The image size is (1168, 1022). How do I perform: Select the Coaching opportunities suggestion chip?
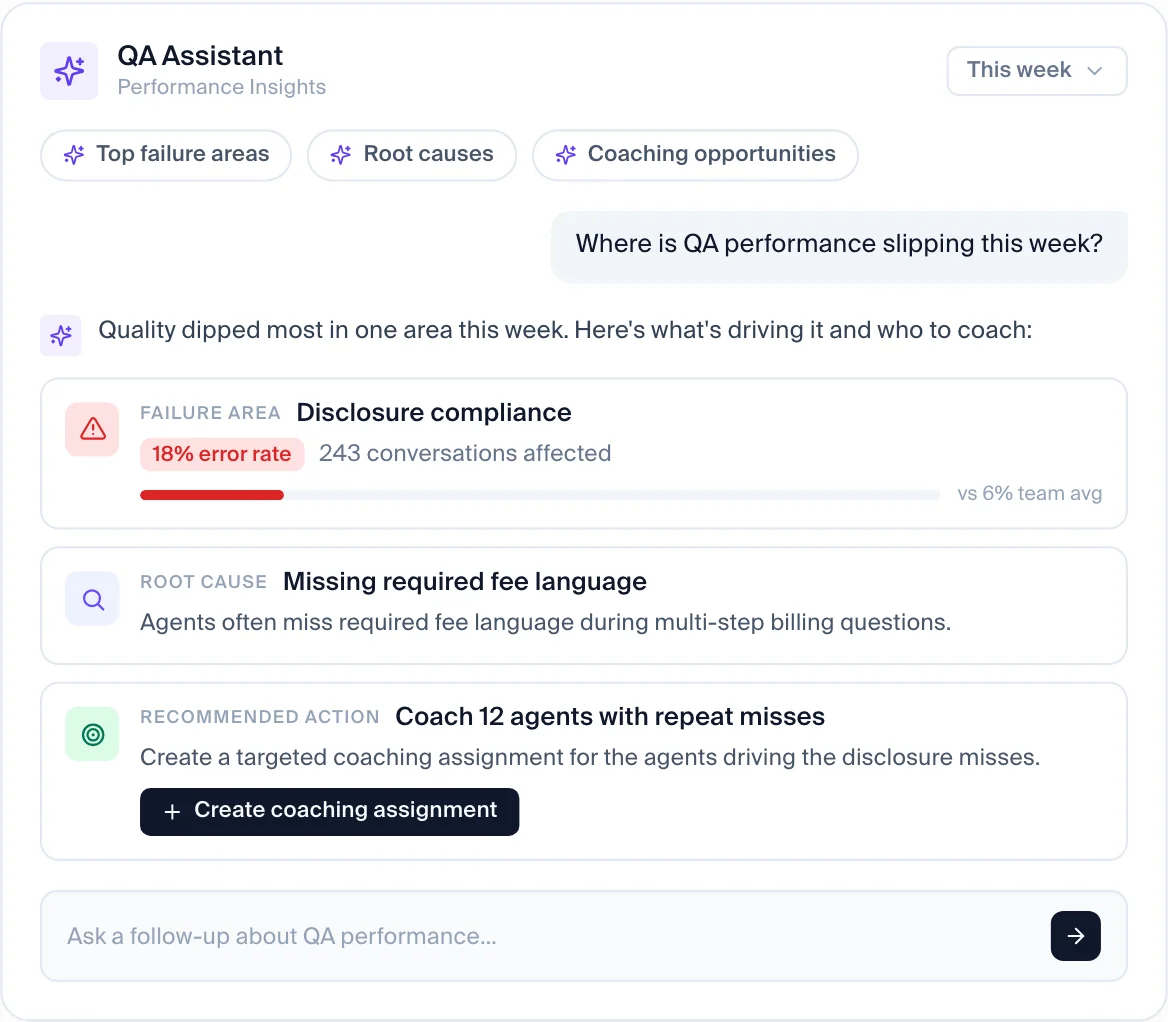695,155
